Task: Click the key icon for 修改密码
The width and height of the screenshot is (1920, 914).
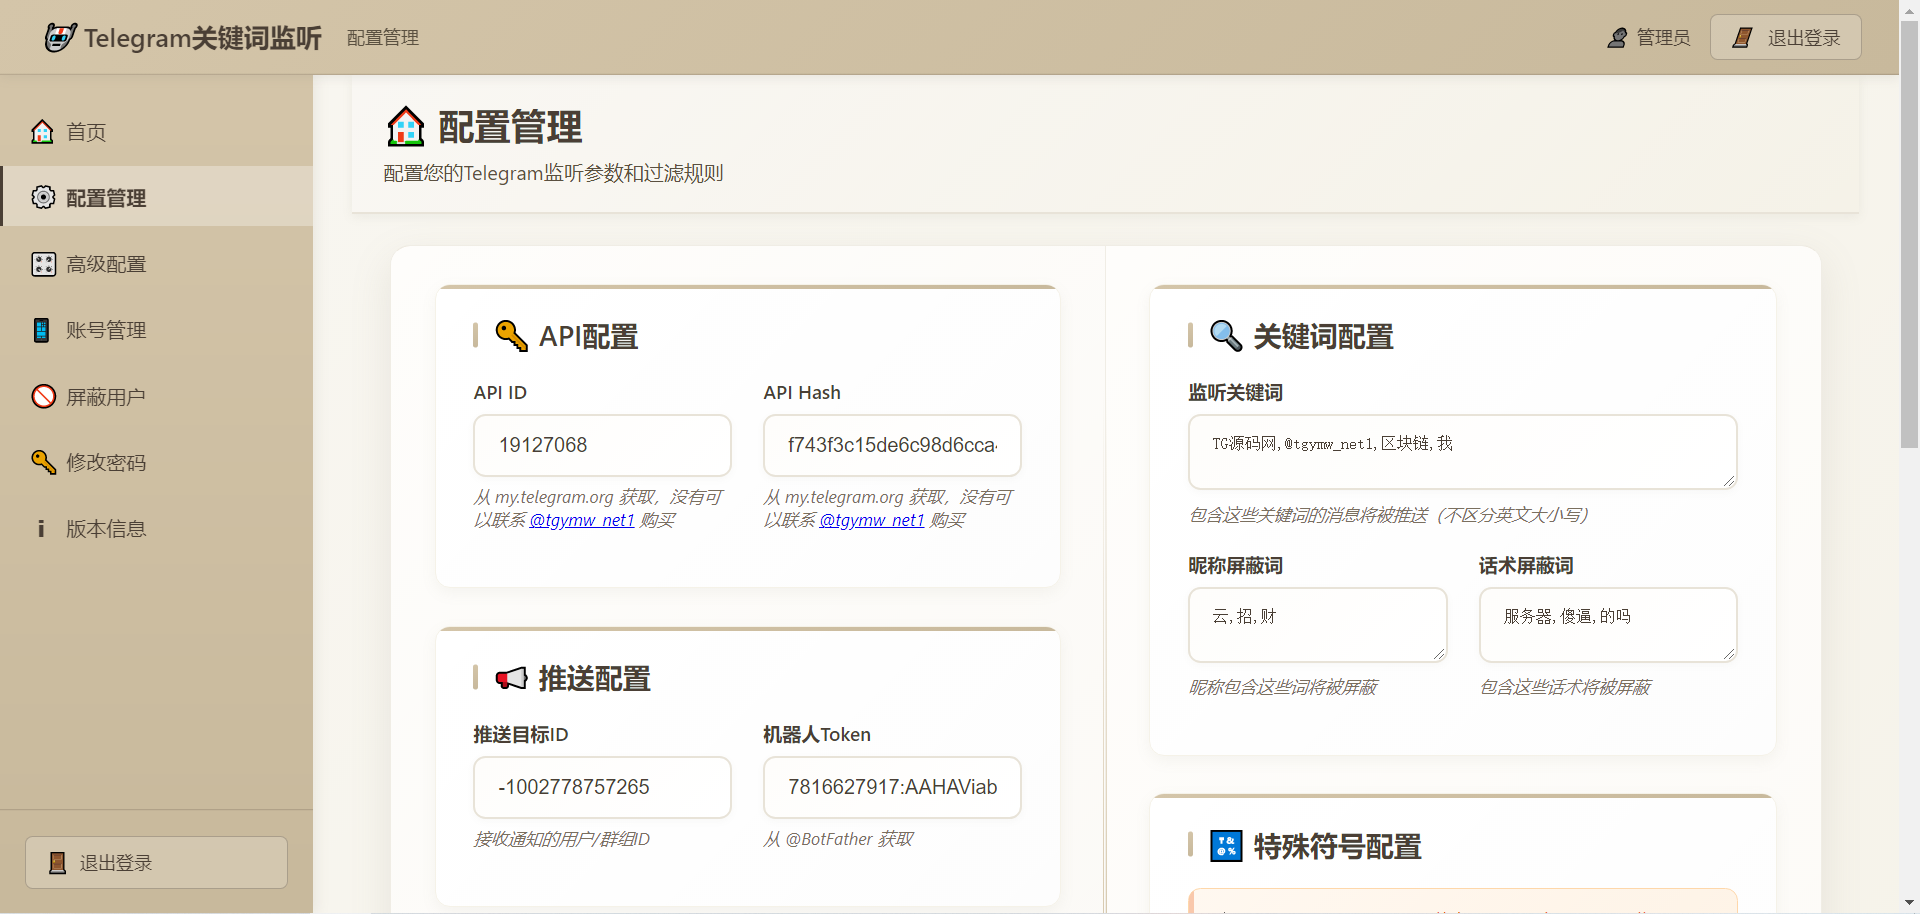Action: point(43,462)
